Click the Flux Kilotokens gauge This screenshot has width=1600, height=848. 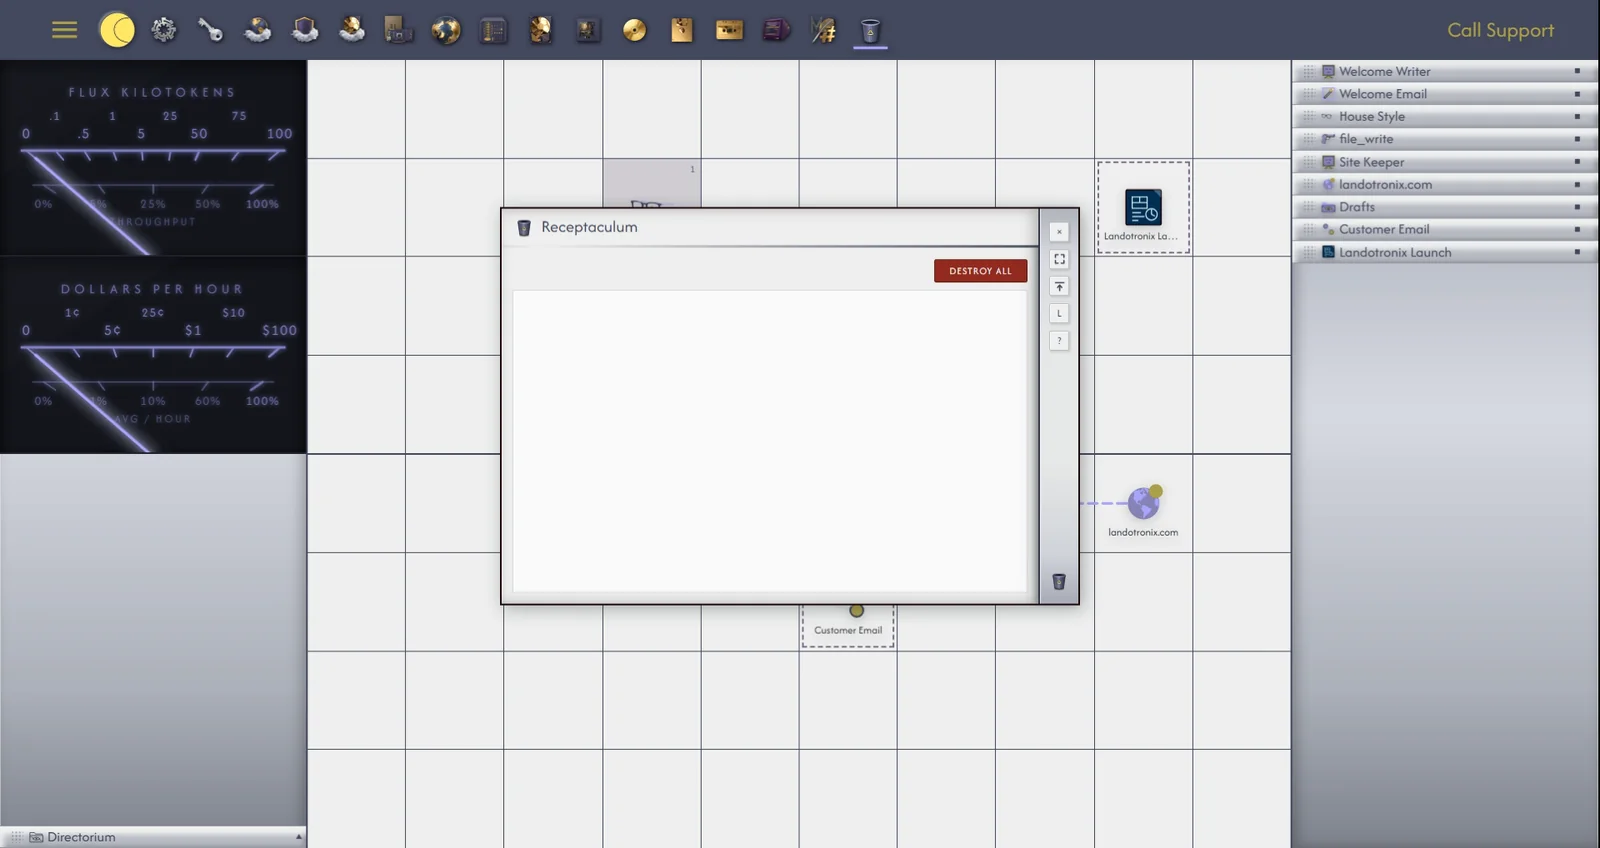click(153, 158)
